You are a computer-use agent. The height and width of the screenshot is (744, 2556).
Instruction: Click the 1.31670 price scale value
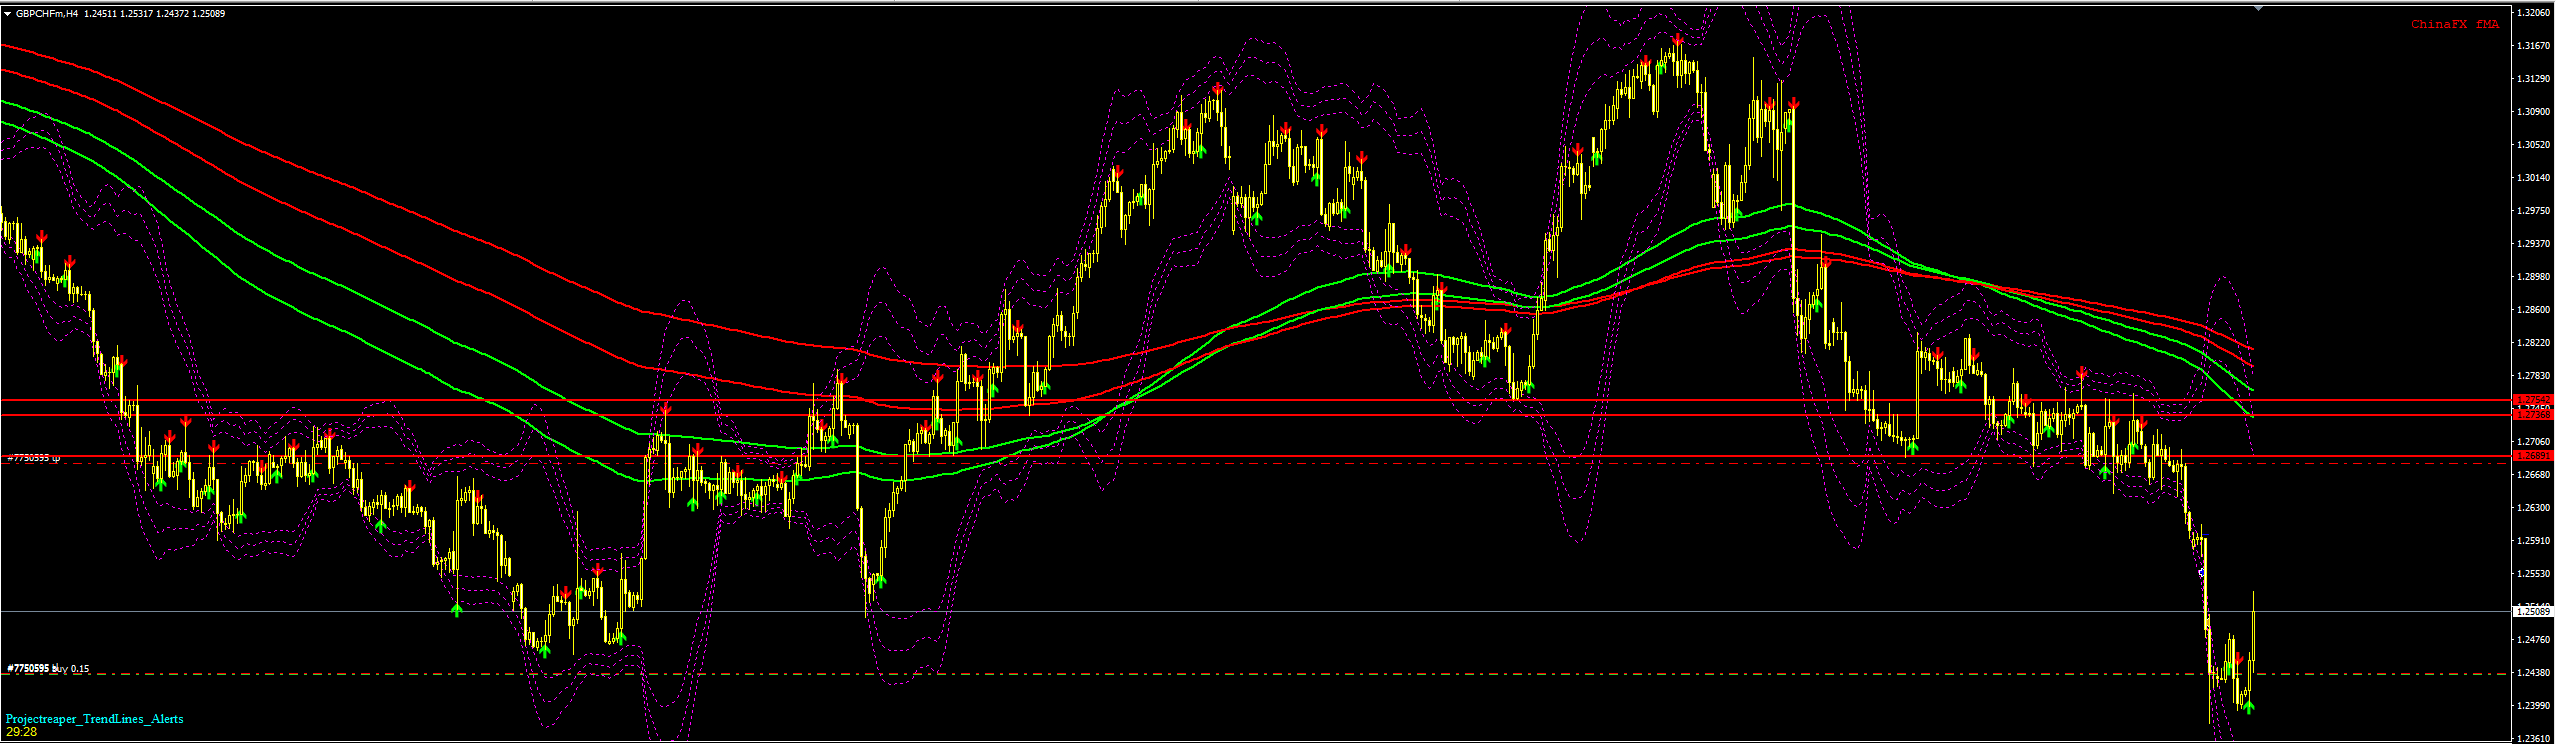[x=2534, y=46]
